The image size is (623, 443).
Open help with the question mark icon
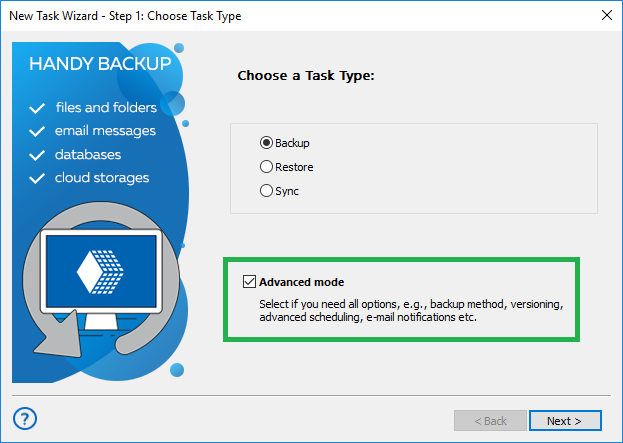point(27,418)
